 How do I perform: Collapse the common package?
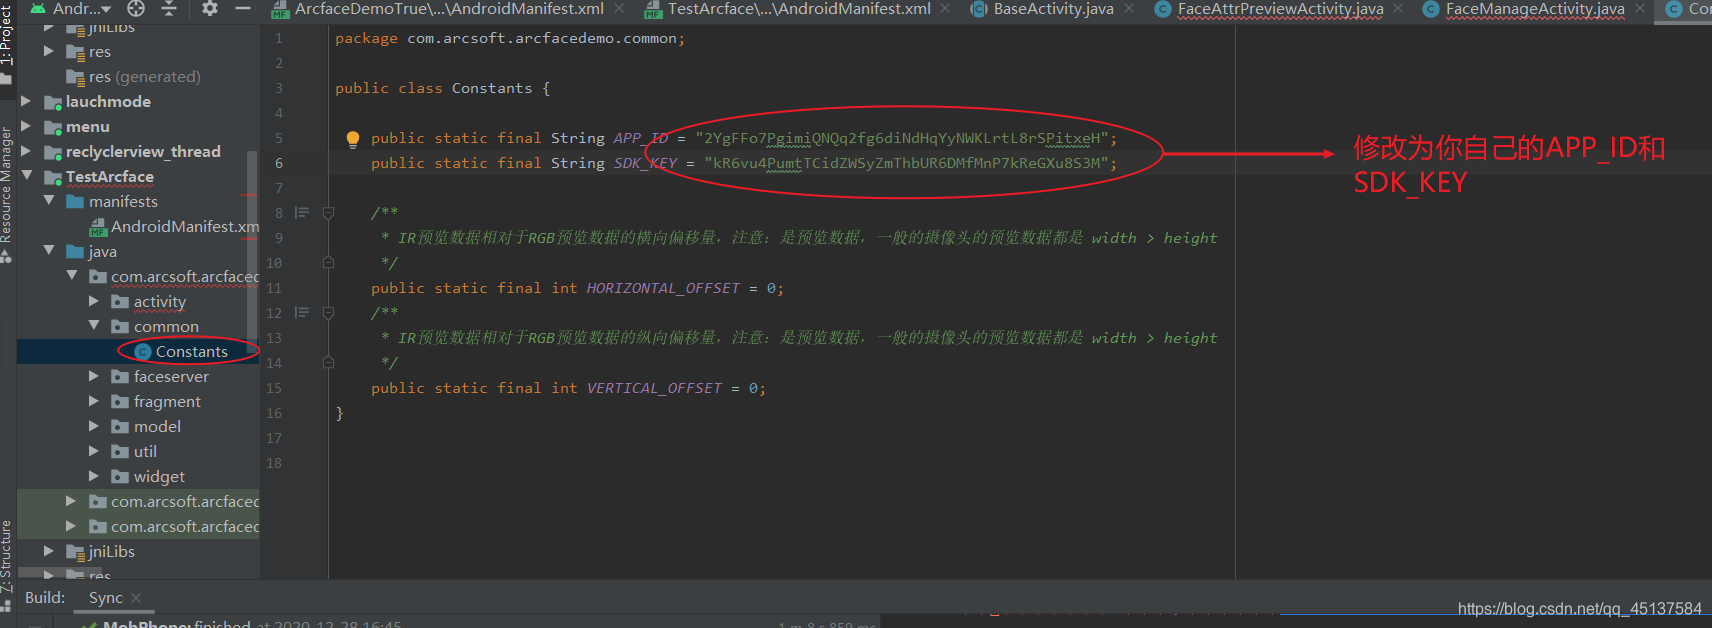tap(94, 327)
